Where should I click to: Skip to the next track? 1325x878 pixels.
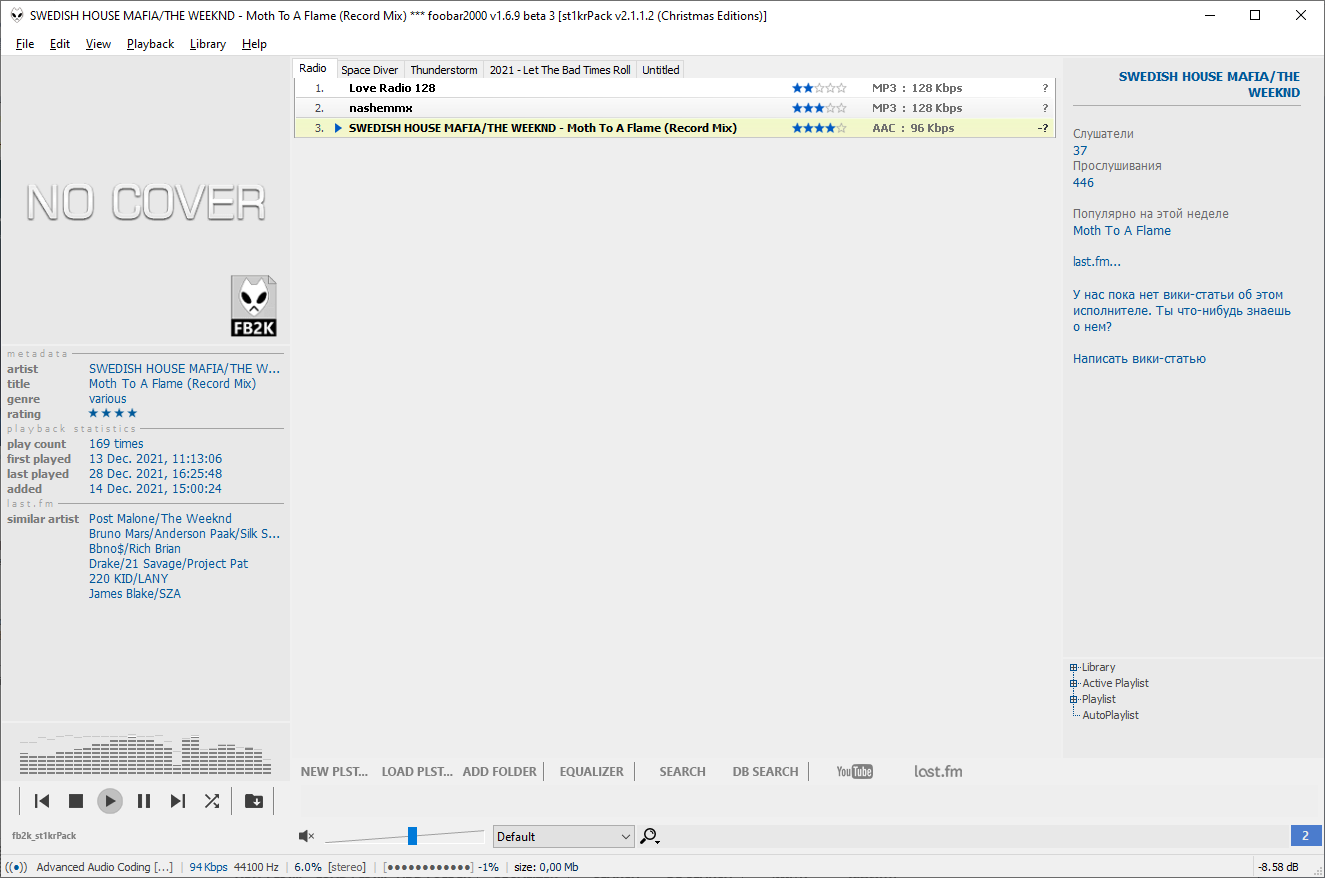(178, 801)
